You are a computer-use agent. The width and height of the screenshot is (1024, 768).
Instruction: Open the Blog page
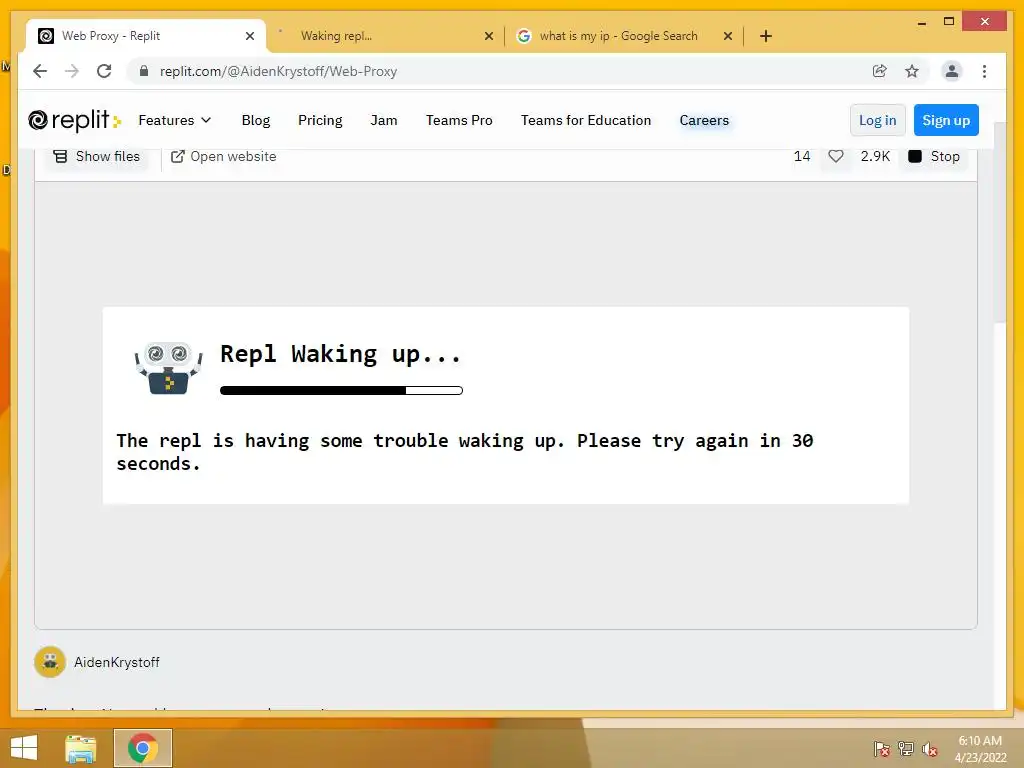click(x=255, y=120)
